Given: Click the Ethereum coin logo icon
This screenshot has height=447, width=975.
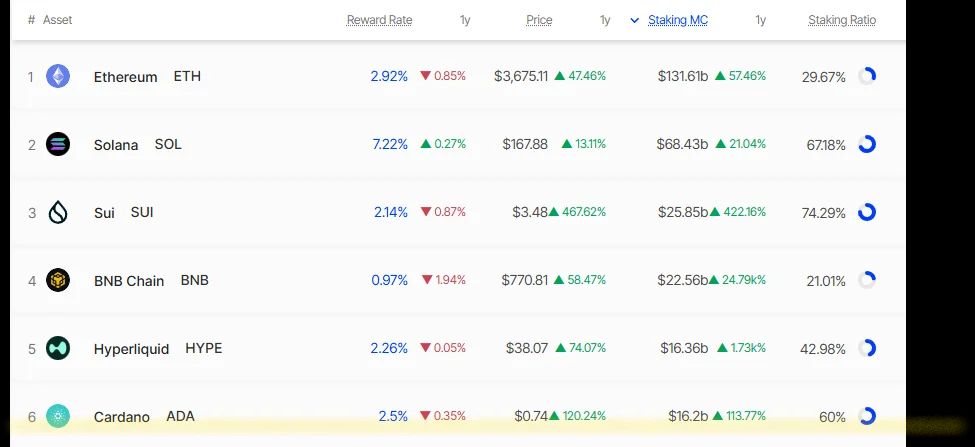Looking at the screenshot, I should pos(58,76).
